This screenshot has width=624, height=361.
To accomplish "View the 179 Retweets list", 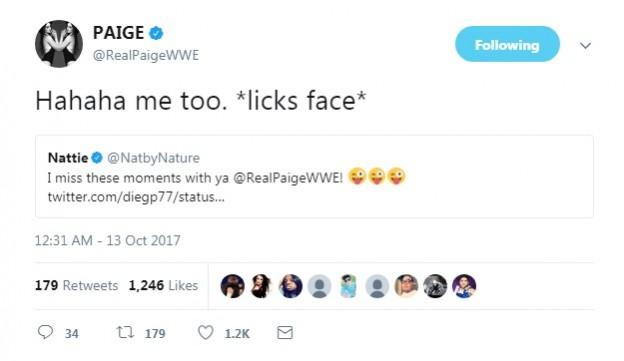I will [76, 285].
